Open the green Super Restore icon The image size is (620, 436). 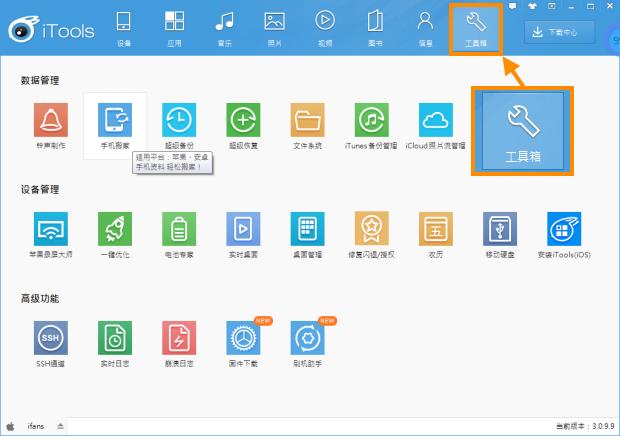[x=243, y=120]
